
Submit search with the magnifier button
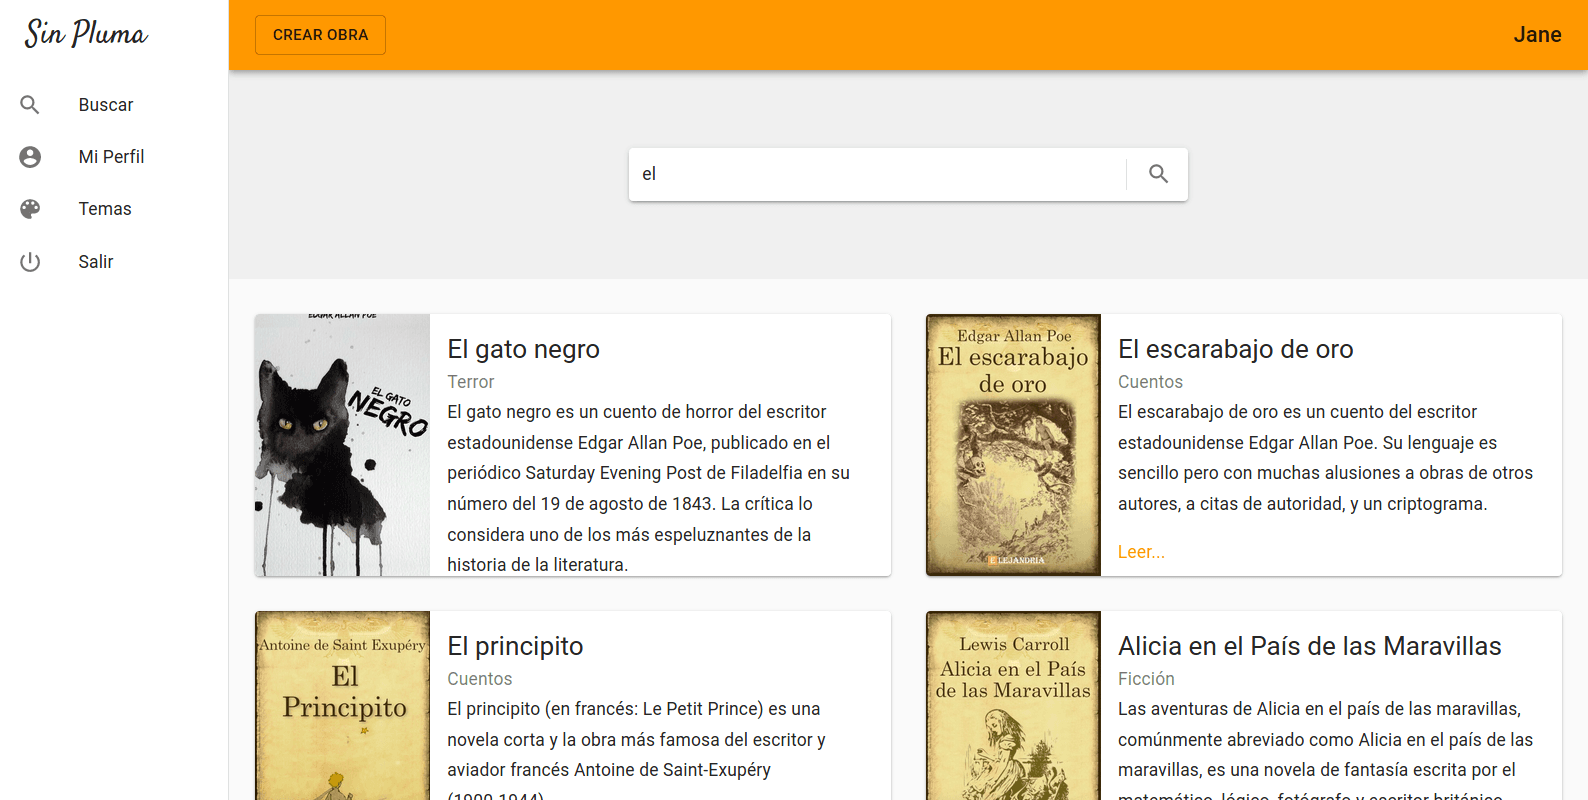[x=1158, y=174]
